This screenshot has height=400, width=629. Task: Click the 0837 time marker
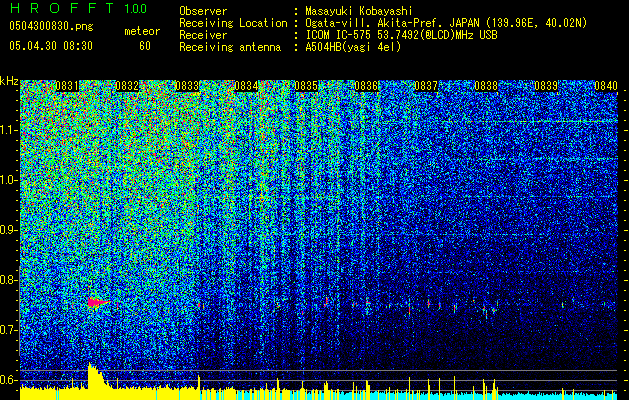pyautogui.click(x=426, y=86)
